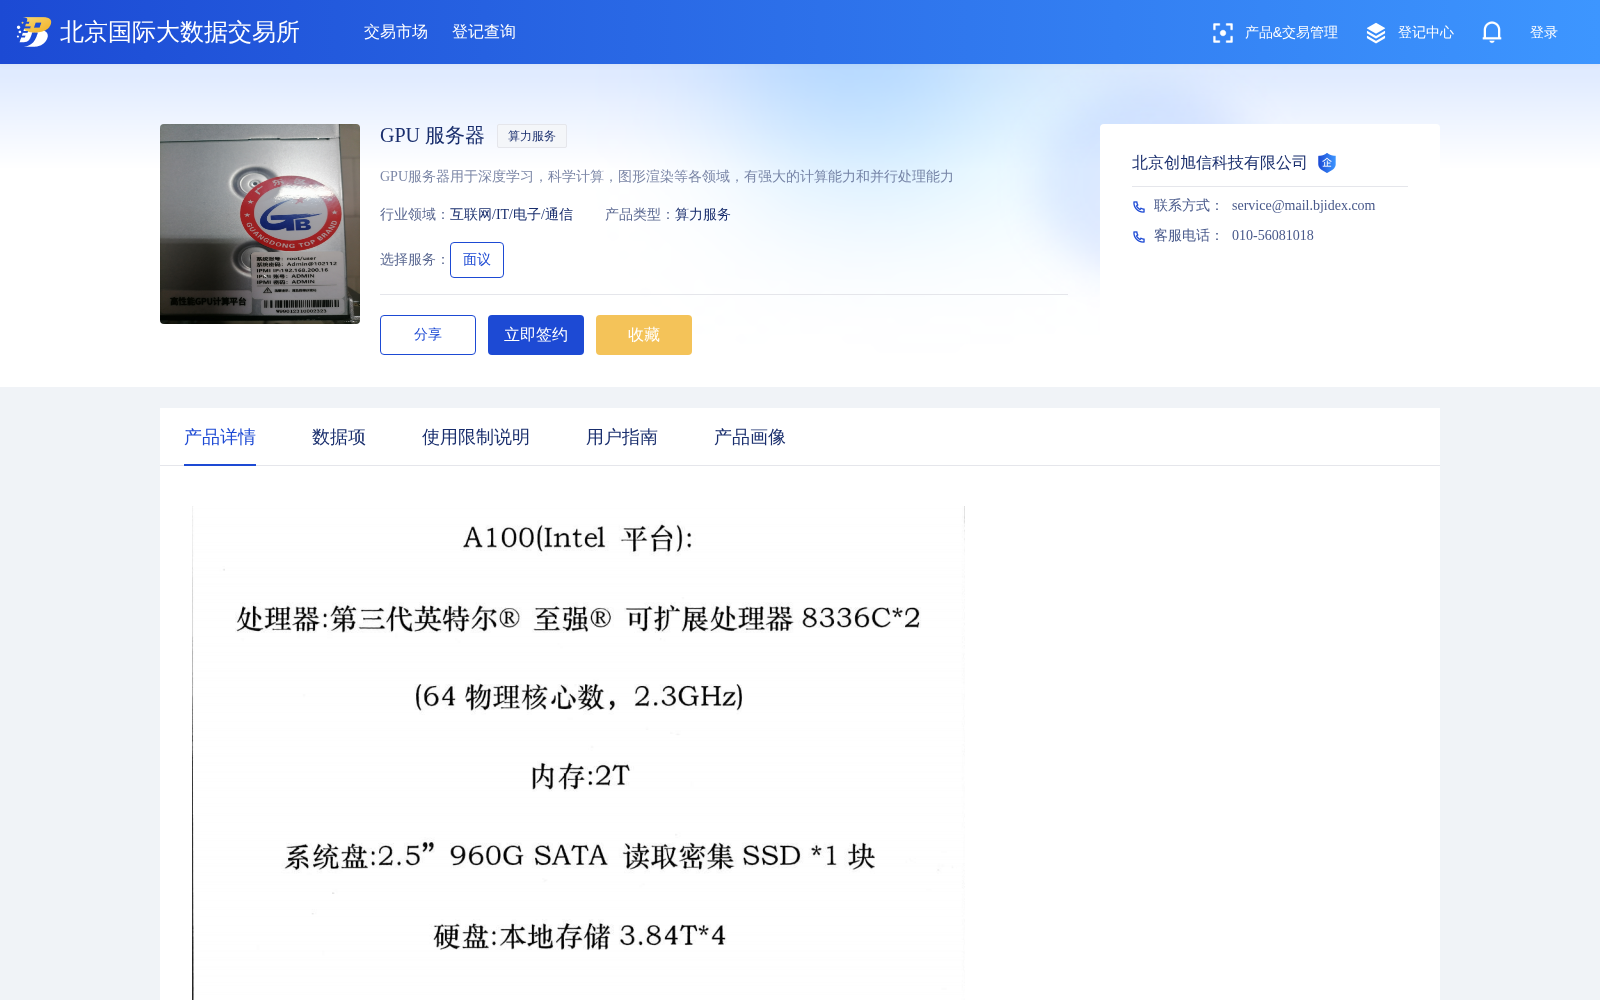1600x1000 pixels.
Task: Click the 算力服务 tag next to title
Action: click(x=532, y=136)
